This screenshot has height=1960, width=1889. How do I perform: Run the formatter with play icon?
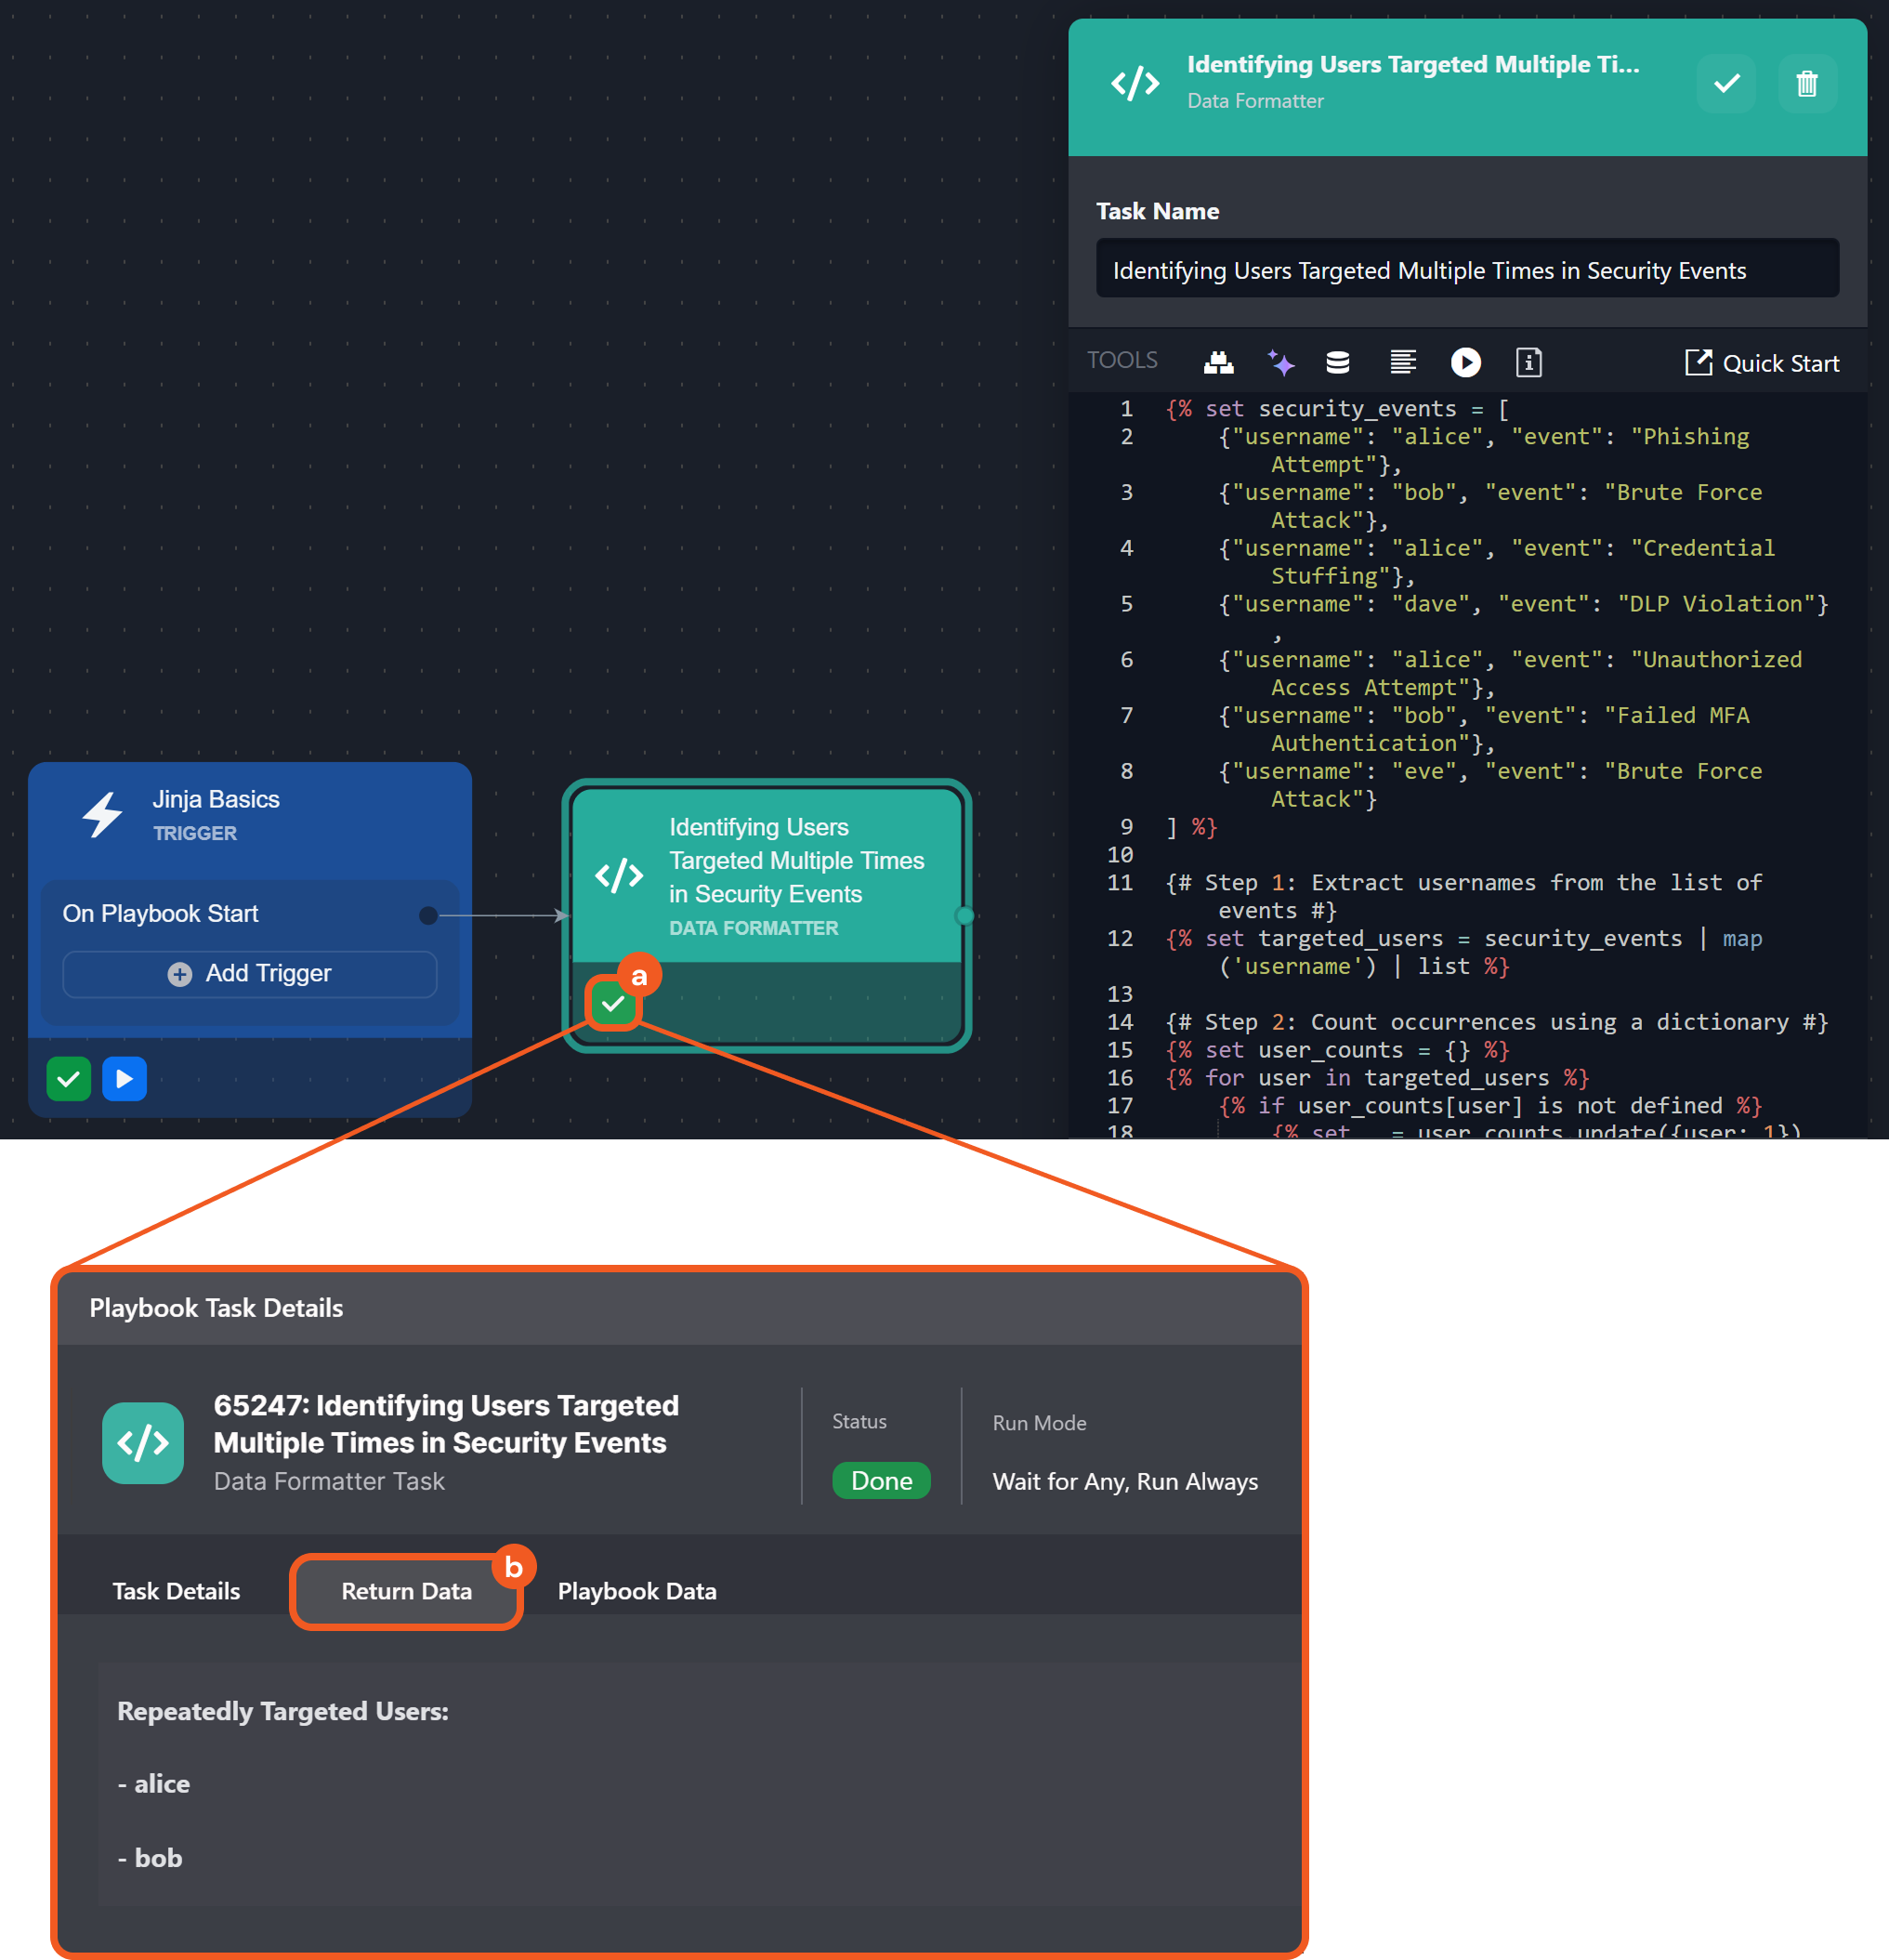pyautogui.click(x=1465, y=362)
